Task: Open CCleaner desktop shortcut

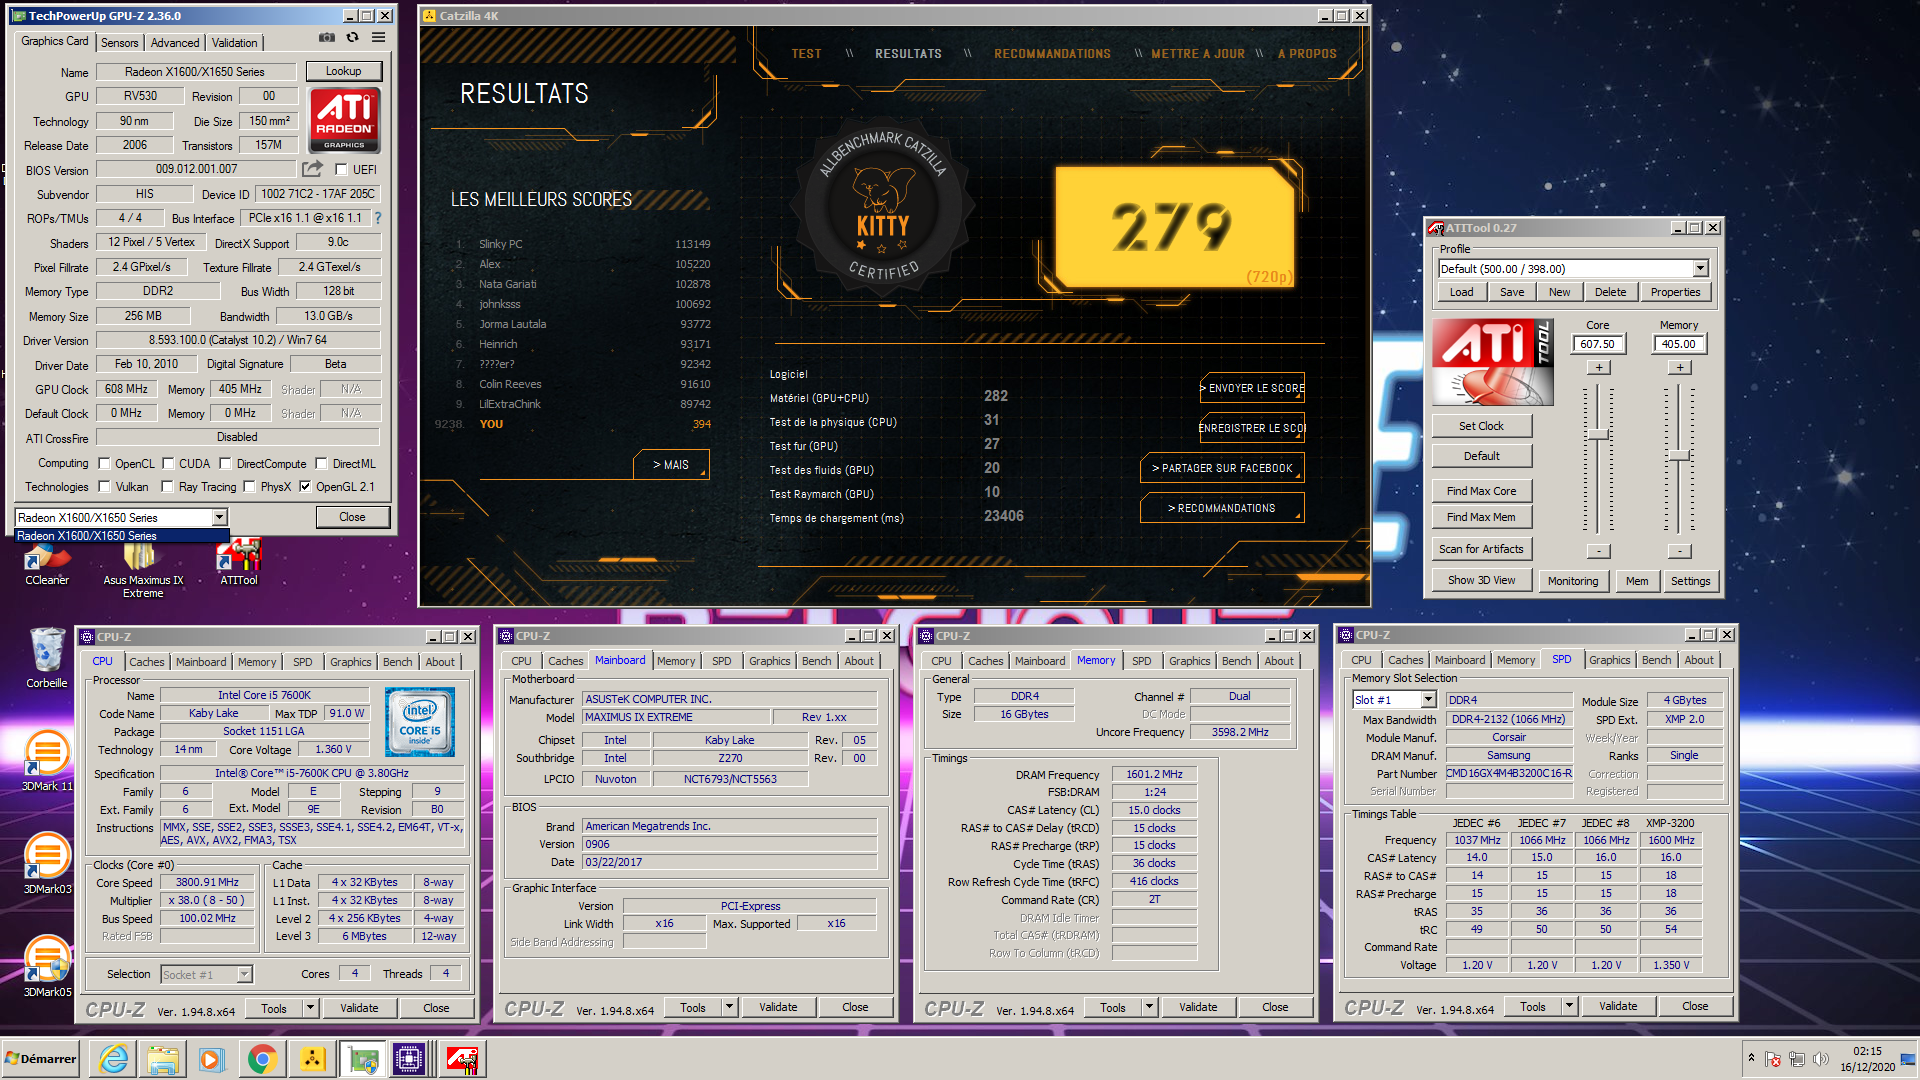Action: coord(47,562)
